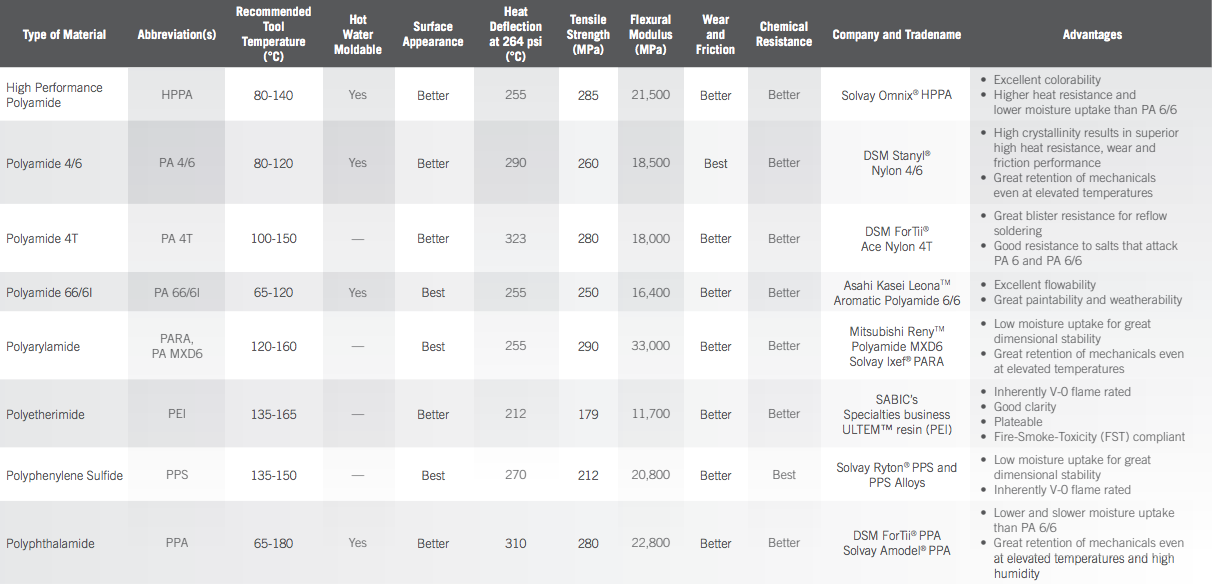1213x584 pixels.
Task: Click the "65-180" tool temperature cell
Action: click(x=274, y=543)
